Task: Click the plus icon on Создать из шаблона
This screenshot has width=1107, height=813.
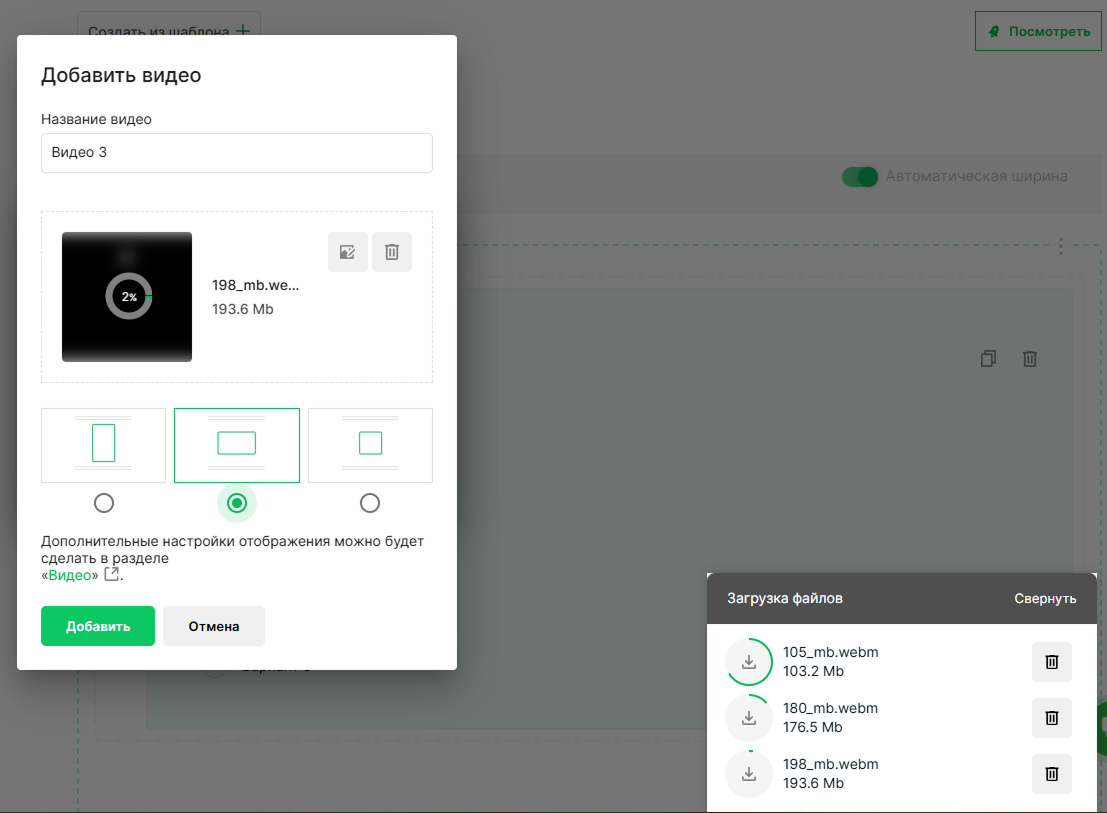Action: click(x=243, y=30)
